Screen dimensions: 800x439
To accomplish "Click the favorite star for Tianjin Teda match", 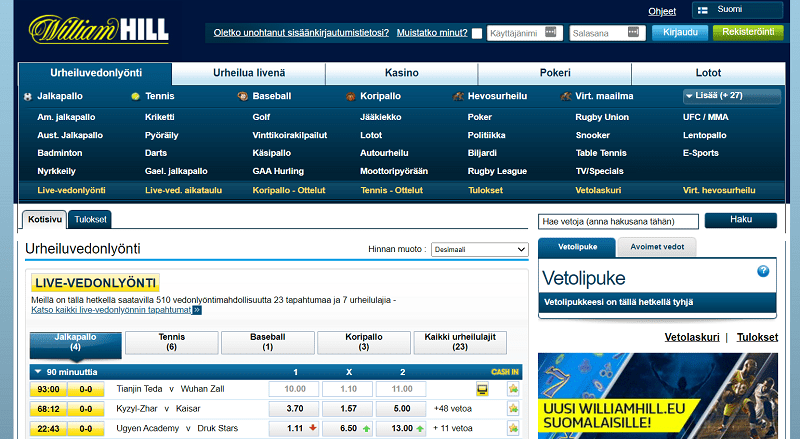I will click(513, 389).
